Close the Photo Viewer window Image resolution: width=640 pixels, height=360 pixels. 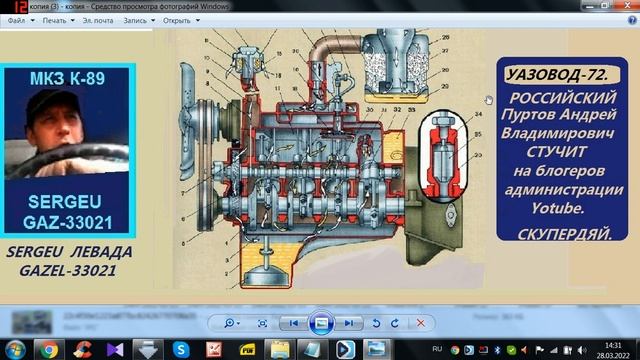(626, 6)
